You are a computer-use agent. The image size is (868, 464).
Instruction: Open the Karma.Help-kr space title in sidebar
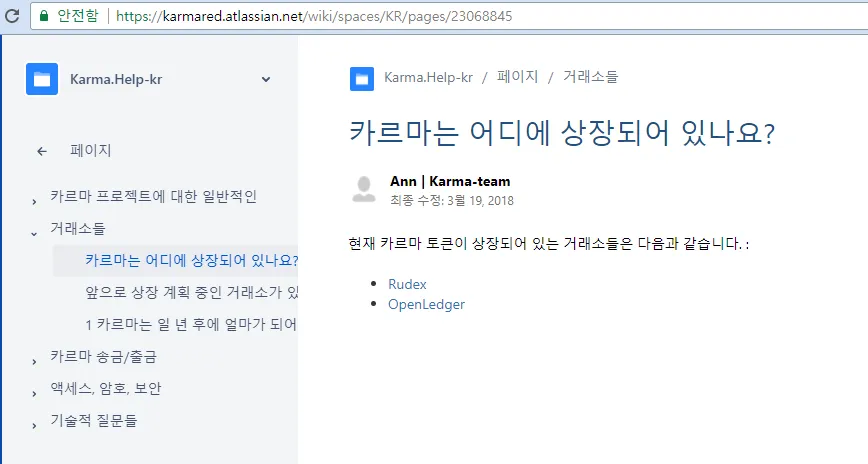pyautogui.click(x=116, y=80)
